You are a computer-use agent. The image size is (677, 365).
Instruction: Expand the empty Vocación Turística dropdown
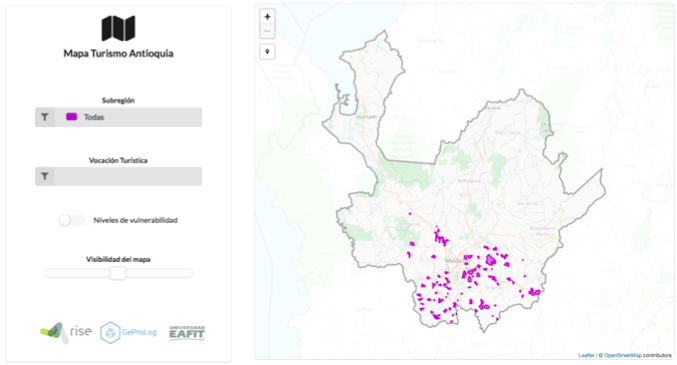click(118, 176)
